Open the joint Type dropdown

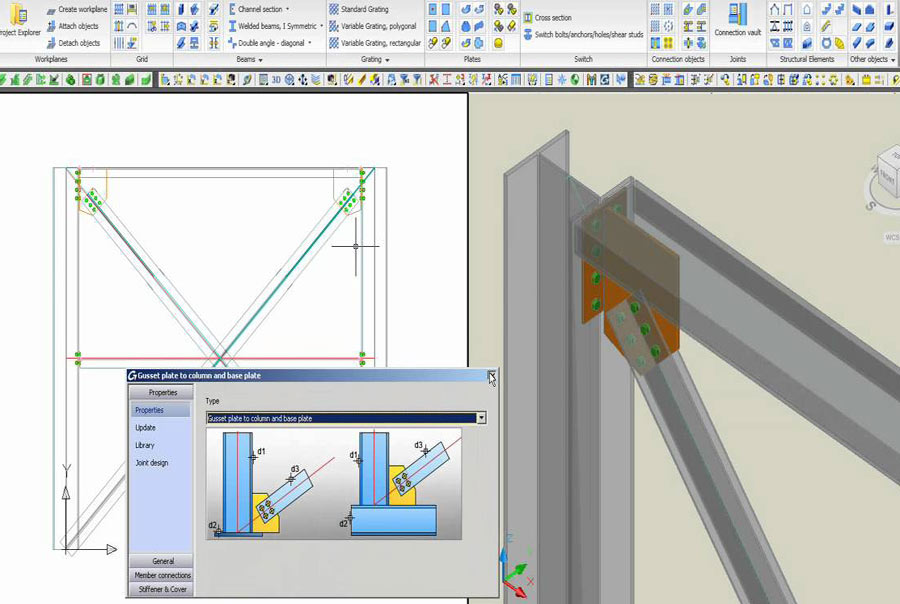click(x=481, y=418)
